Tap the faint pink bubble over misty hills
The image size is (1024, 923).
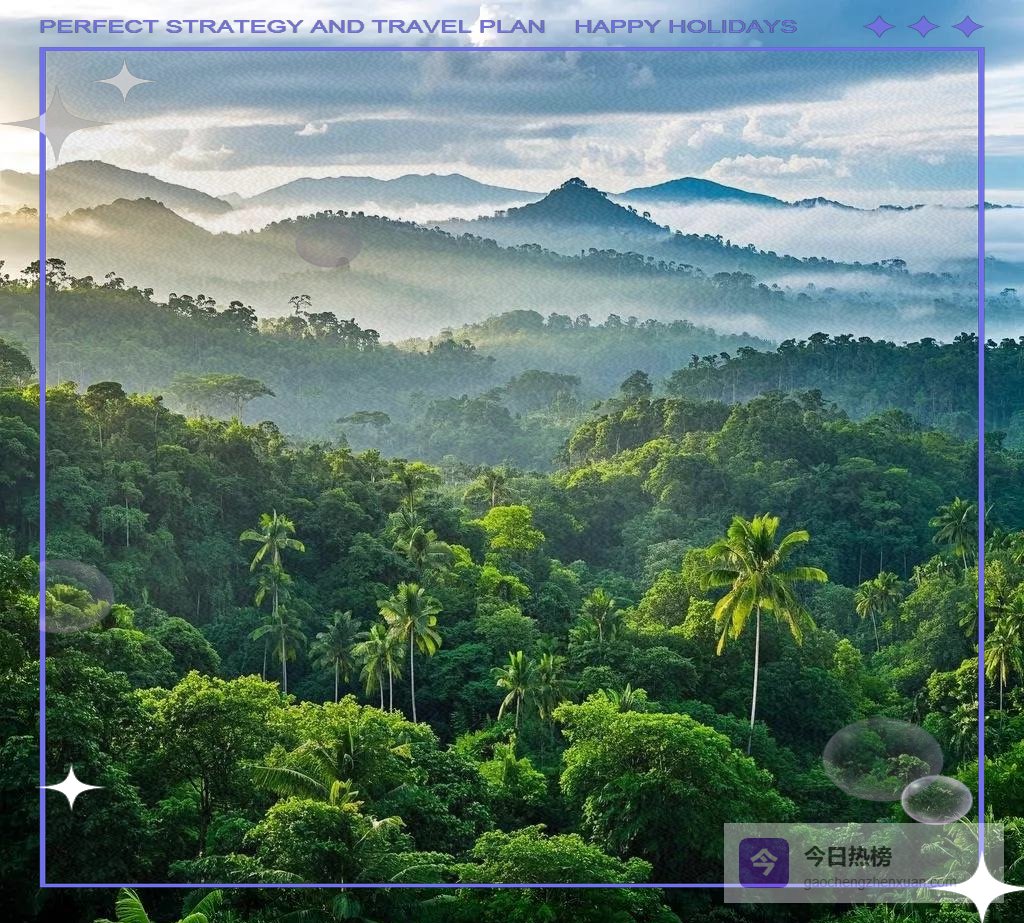click(328, 245)
